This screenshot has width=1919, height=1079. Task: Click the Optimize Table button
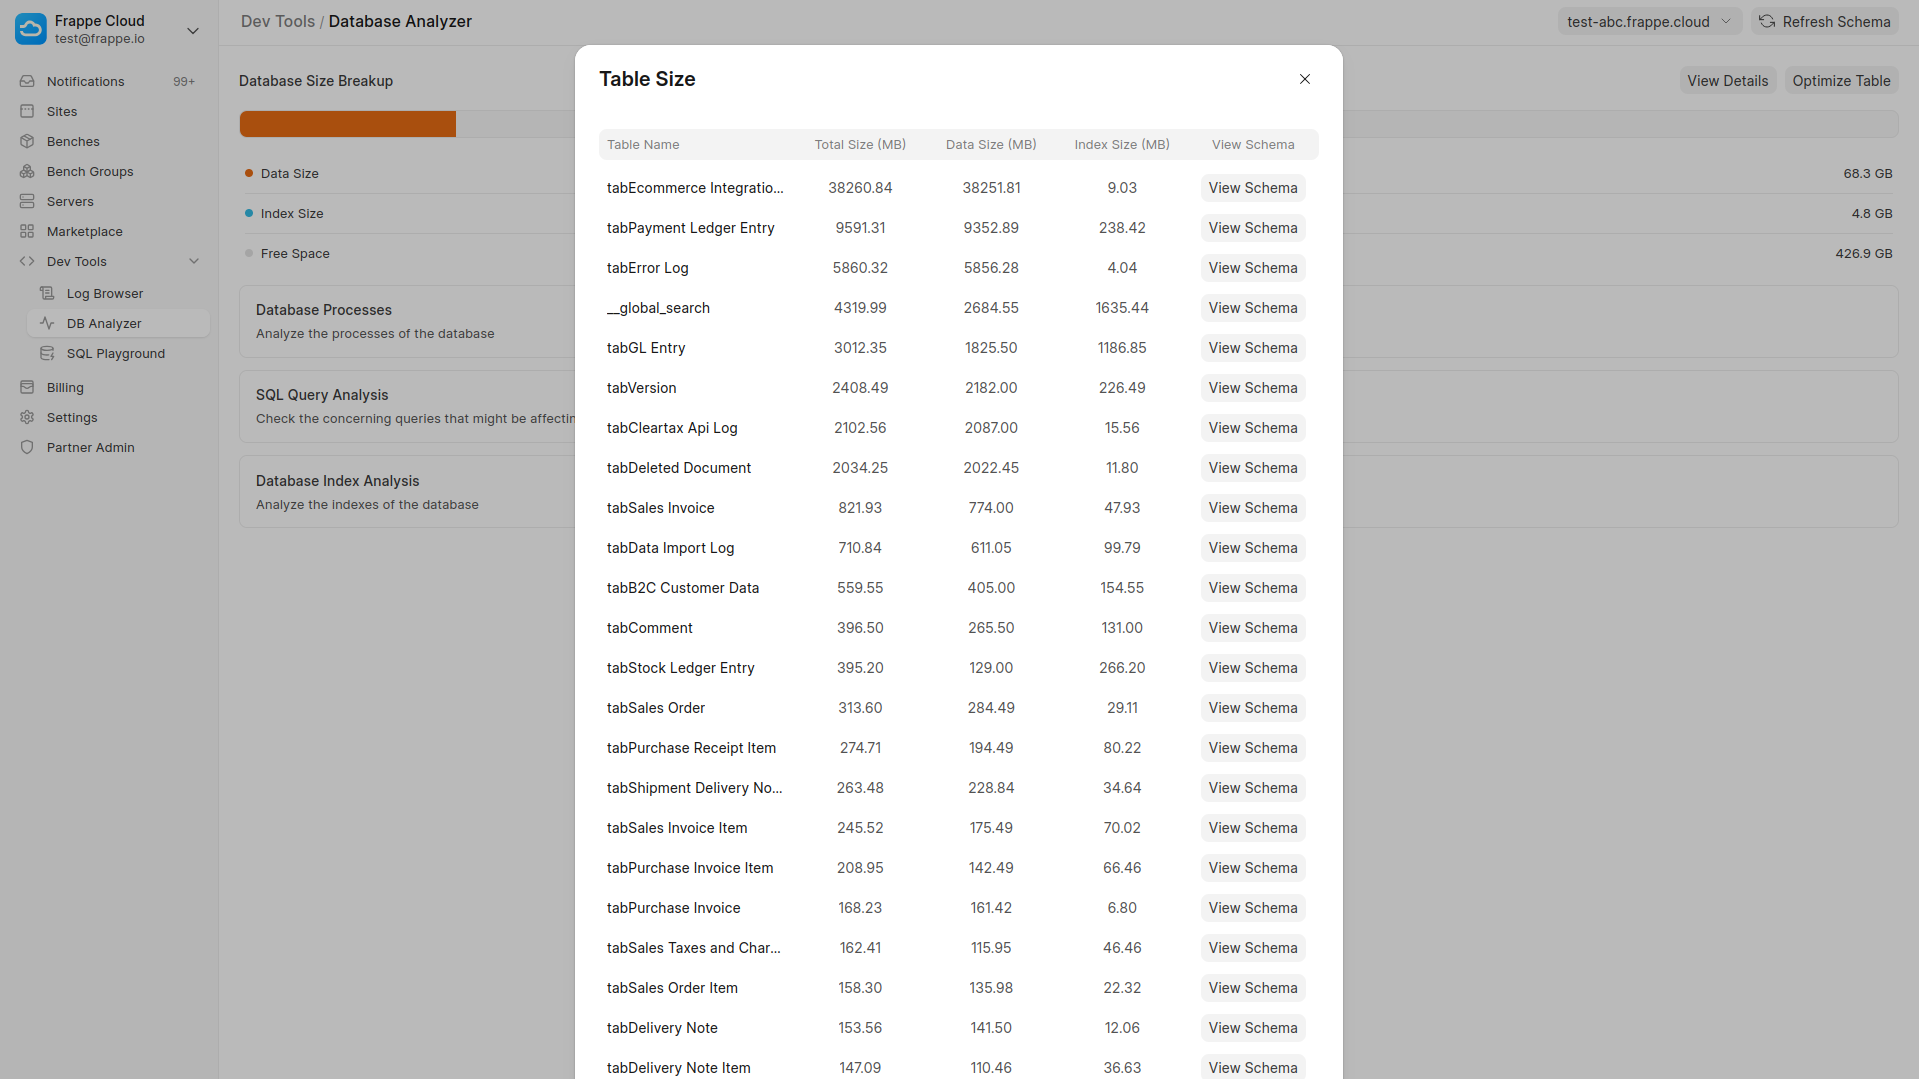click(1840, 81)
